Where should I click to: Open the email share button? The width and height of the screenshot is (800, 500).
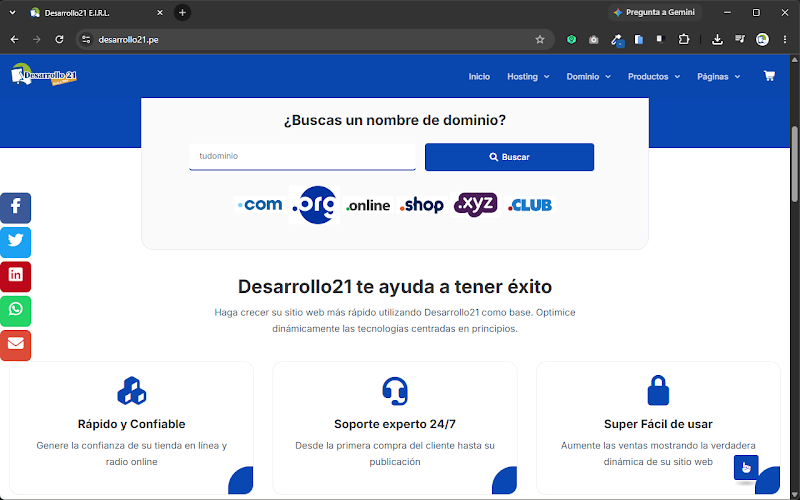coord(15,344)
